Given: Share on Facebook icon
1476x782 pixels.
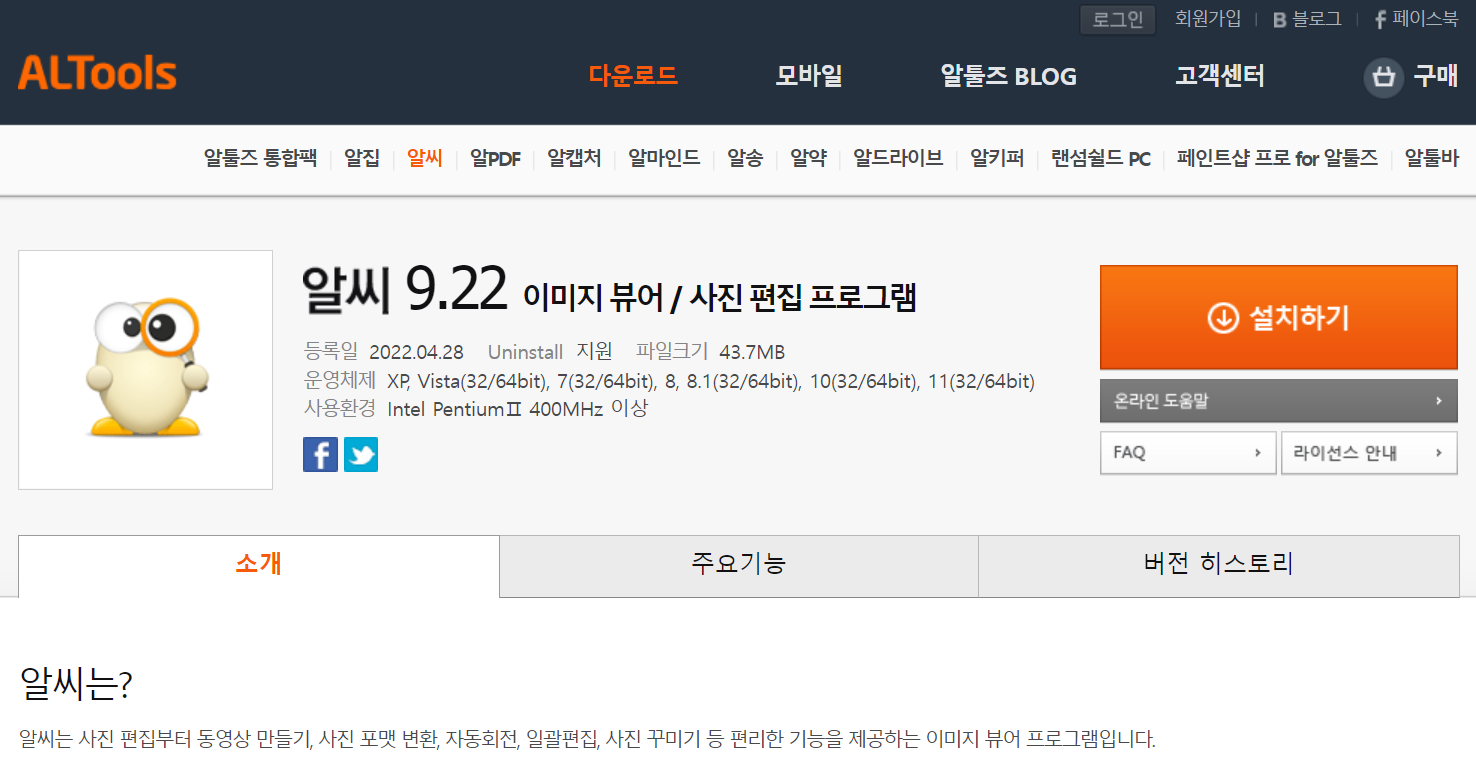Looking at the screenshot, I should [320, 454].
